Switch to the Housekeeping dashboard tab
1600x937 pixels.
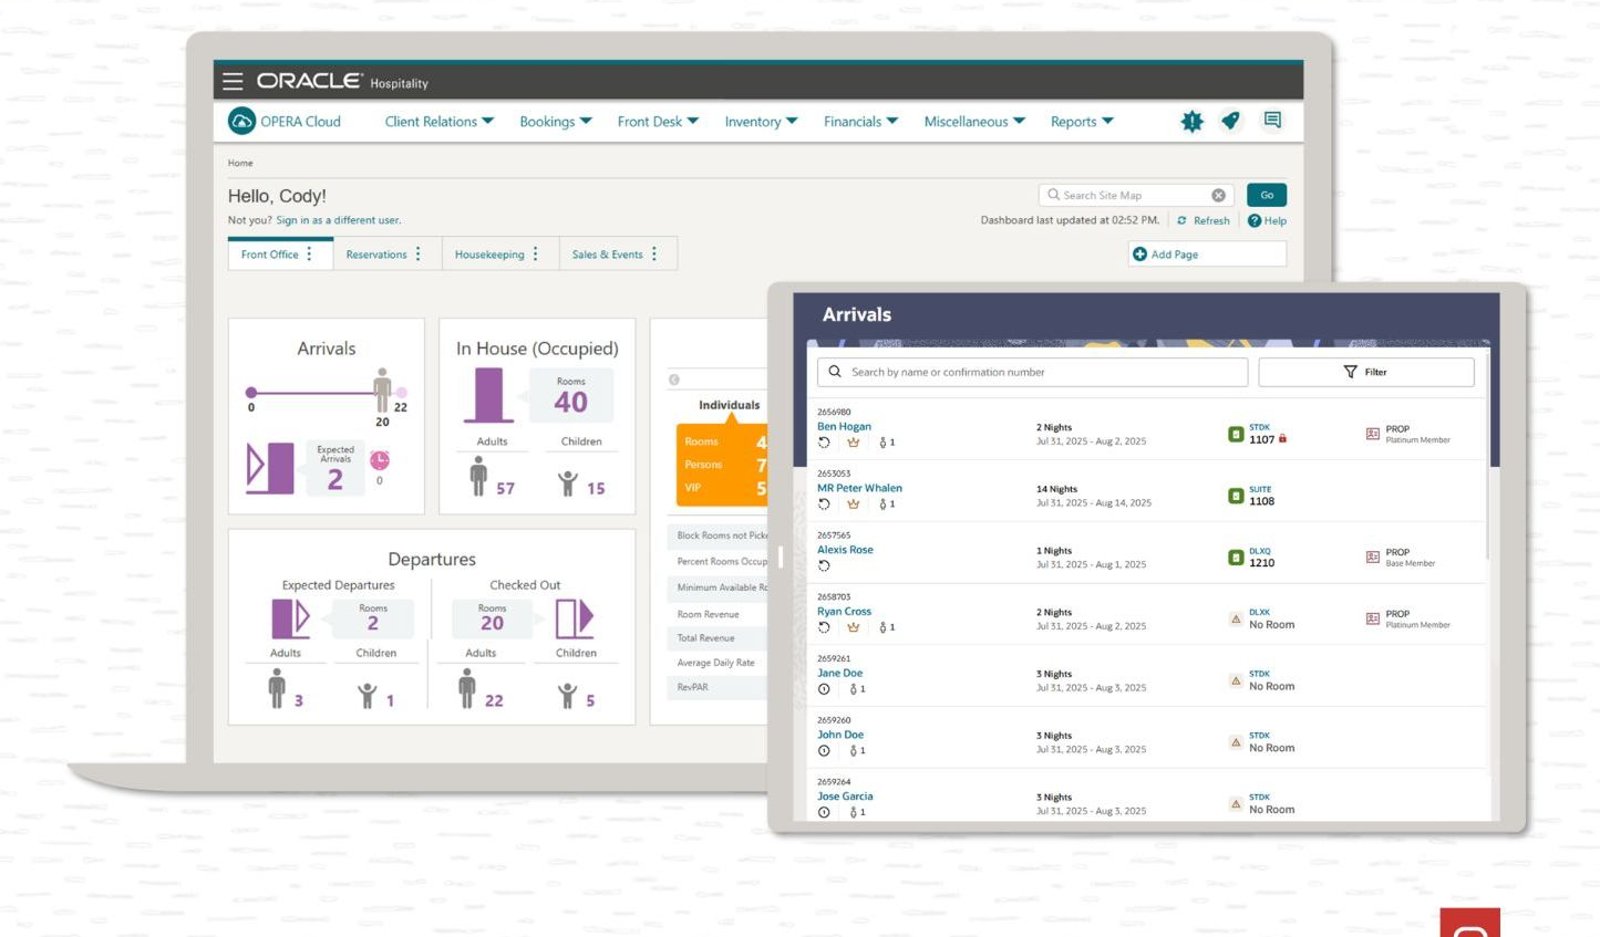pos(489,254)
